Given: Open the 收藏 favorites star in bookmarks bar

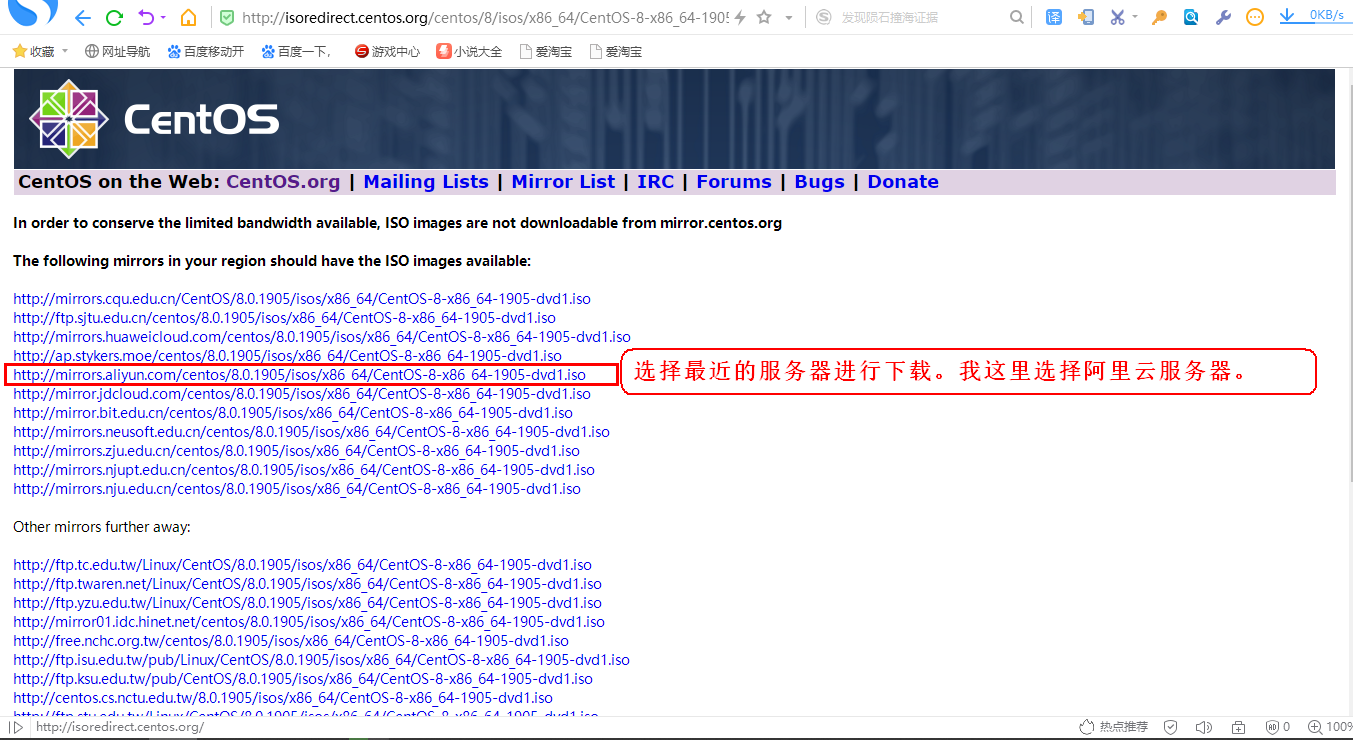Looking at the screenshot, I should click(x=33, y=51).
